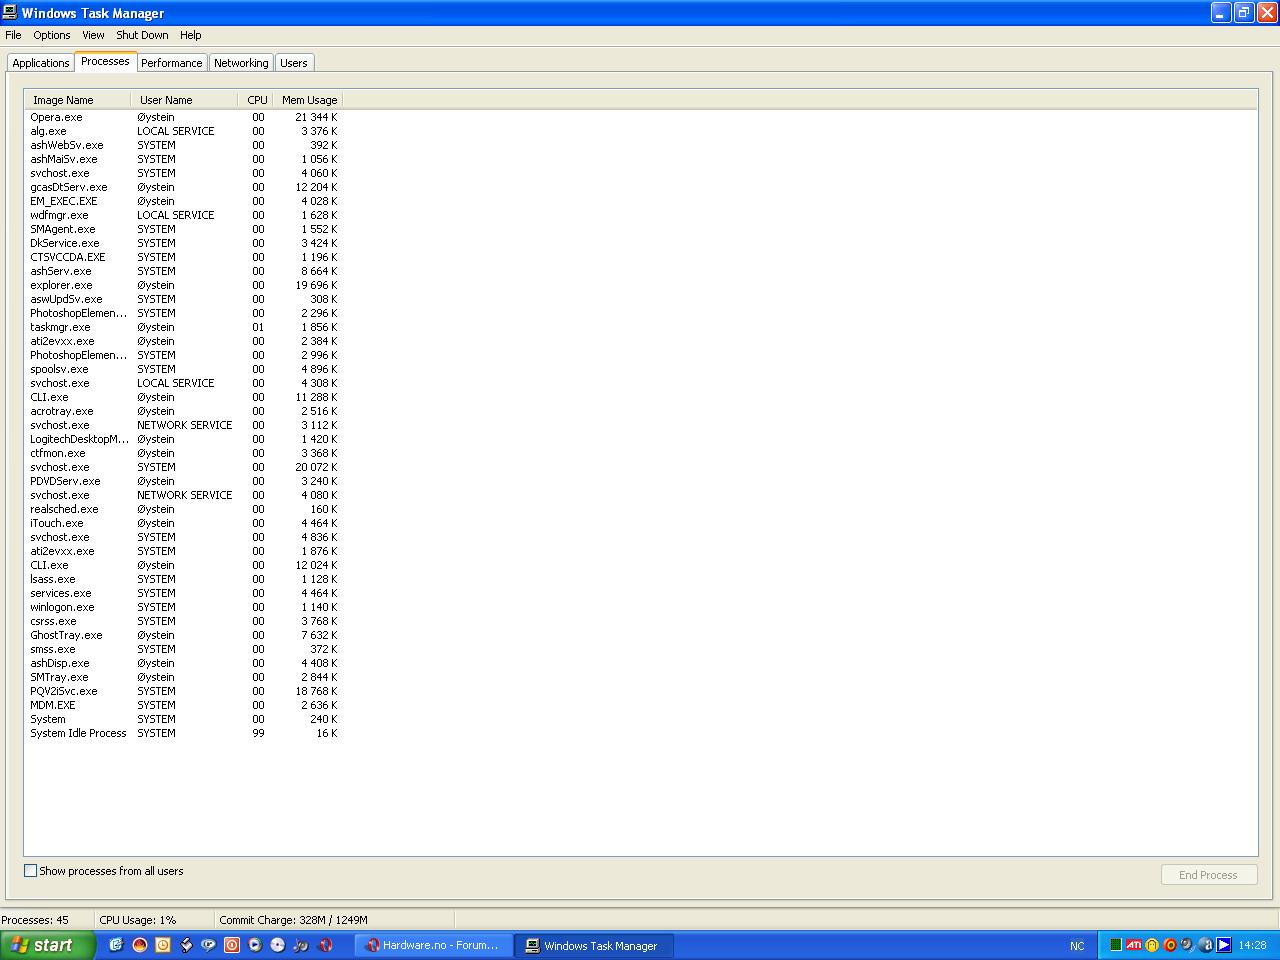Select the PQV2iSvc.exe process
1280x960 pixels.
coord(63,691)
